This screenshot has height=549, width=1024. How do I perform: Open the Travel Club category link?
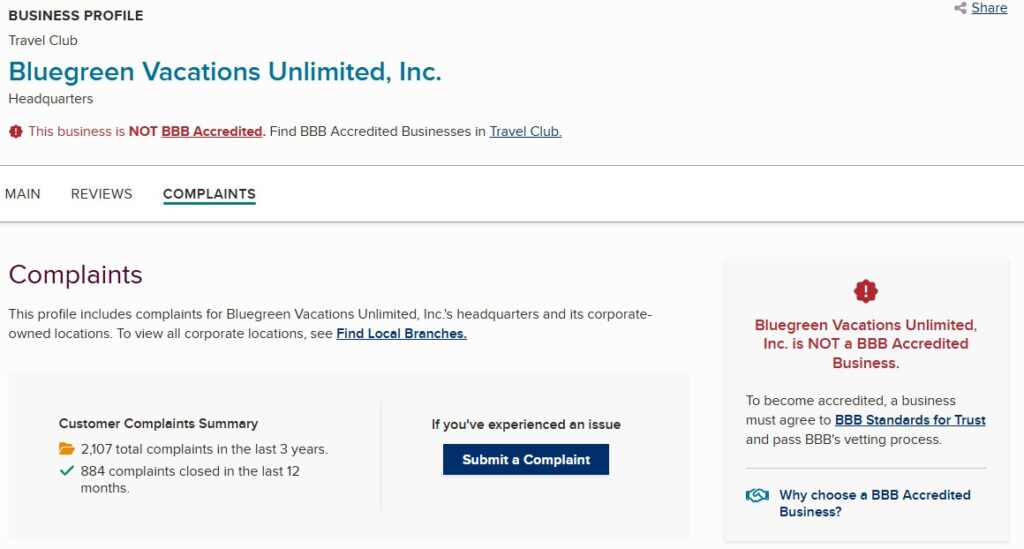click(525, 131)
